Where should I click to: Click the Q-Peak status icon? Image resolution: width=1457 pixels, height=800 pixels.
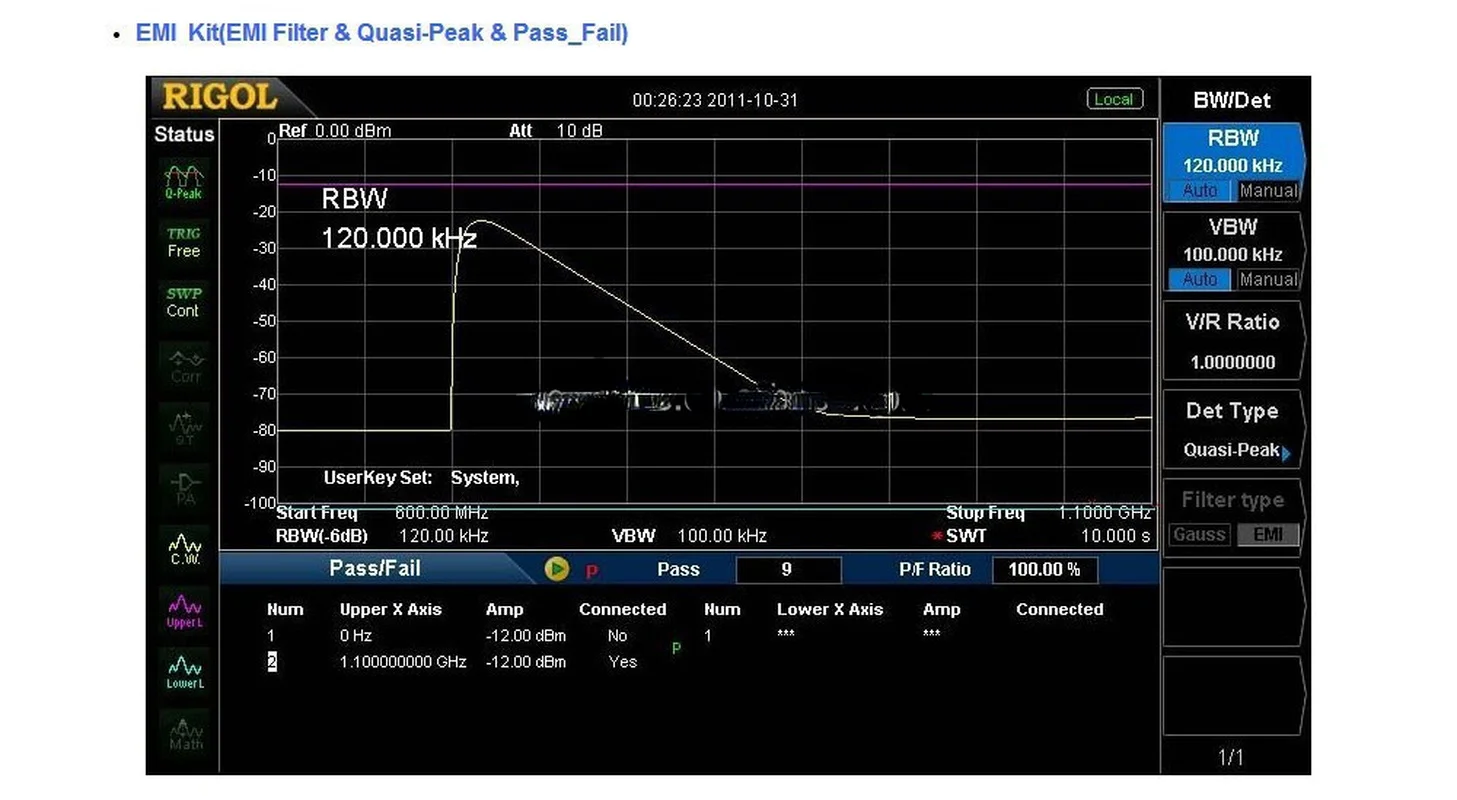184,181
